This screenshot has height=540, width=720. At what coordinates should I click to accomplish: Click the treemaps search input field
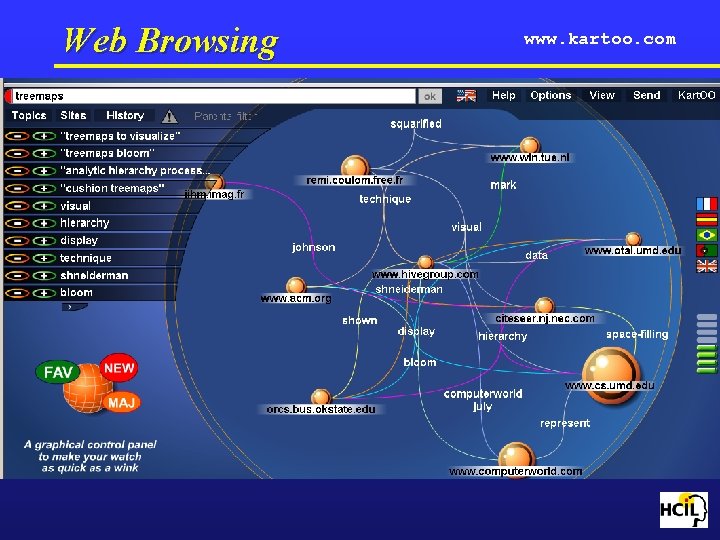tap(214, 96)
